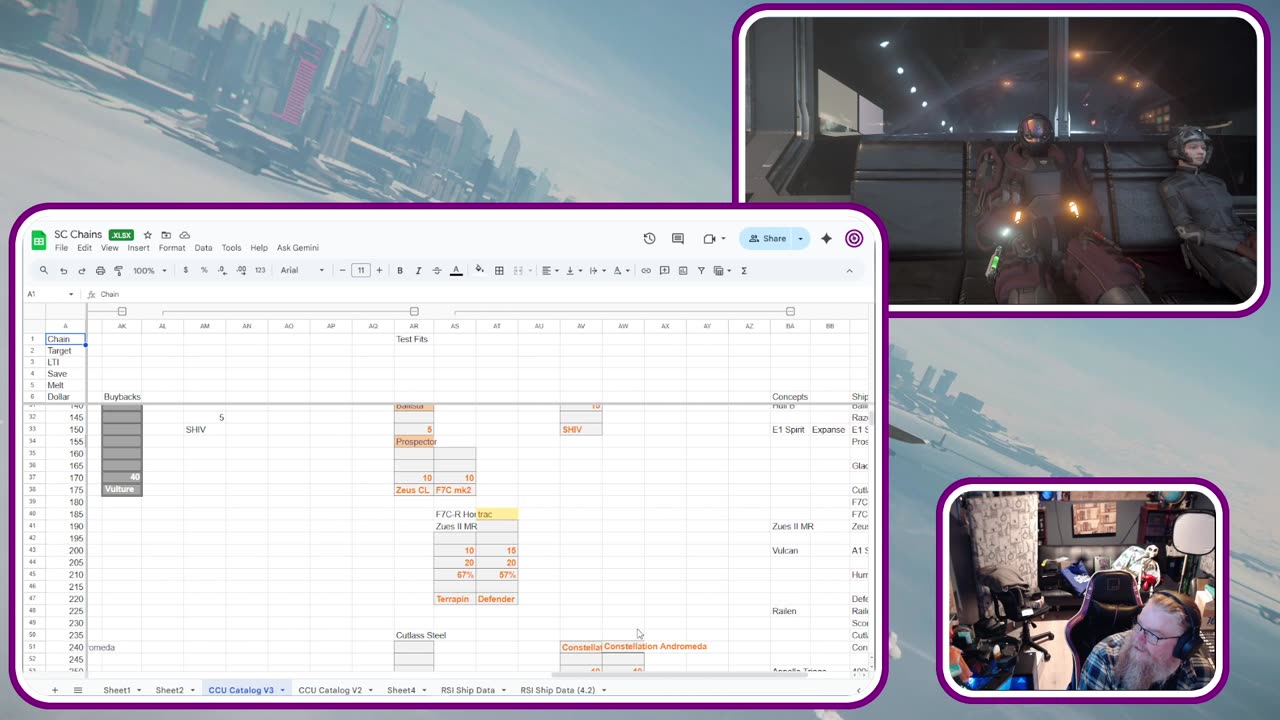Decrease font size
Screen dimensions: 1280x720
coord(342,270)
